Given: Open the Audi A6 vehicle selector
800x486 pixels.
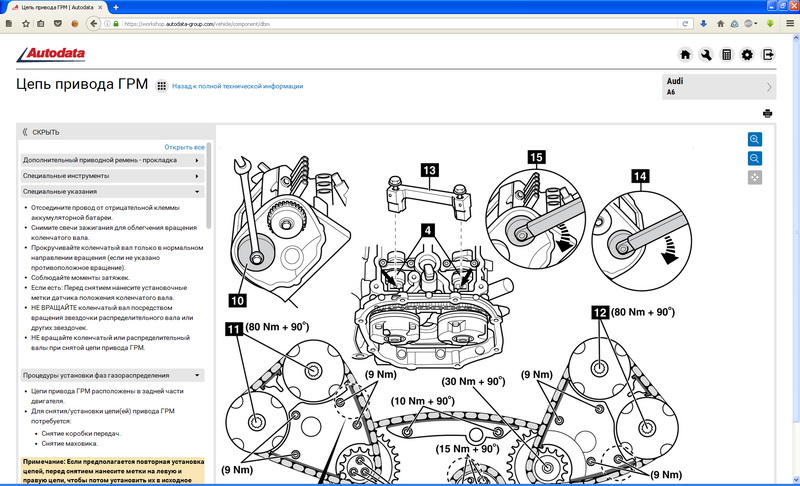Looking at the screenshot, I should pyautogui.click(x=720, y=87).
